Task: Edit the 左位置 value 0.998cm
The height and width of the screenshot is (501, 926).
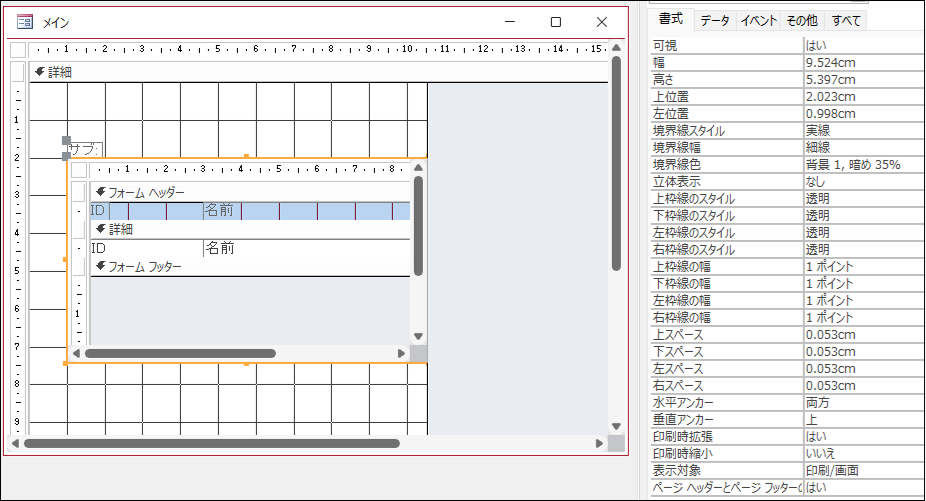Action: point(864,113)
